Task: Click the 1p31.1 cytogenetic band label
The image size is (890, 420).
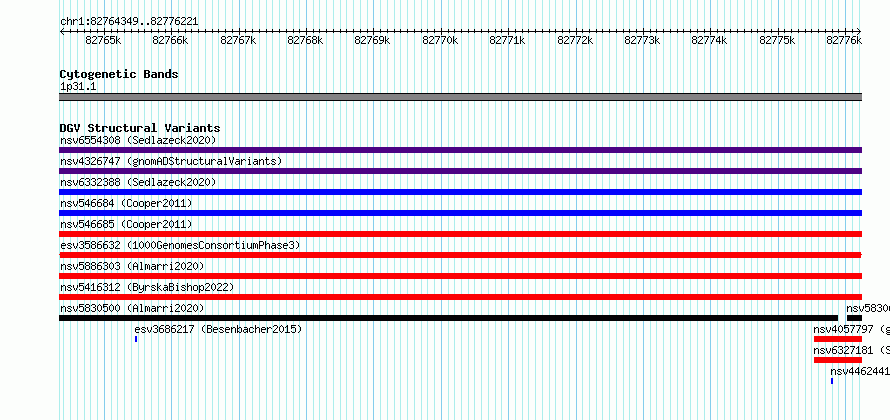Action: click(x=78, y=86)
